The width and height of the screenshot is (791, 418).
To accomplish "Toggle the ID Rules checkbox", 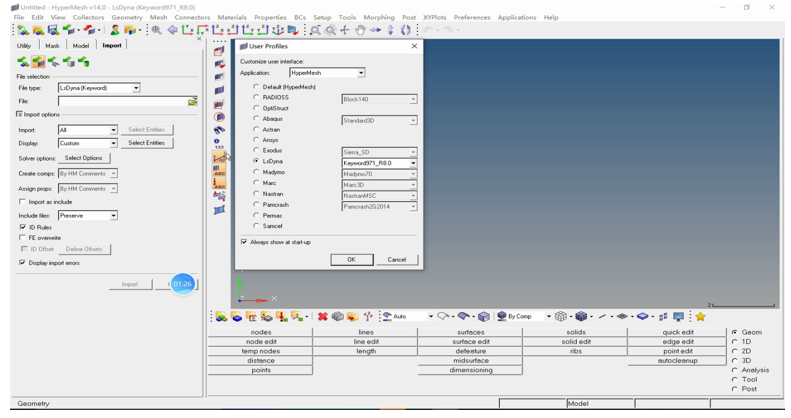I will pos(22,227).
